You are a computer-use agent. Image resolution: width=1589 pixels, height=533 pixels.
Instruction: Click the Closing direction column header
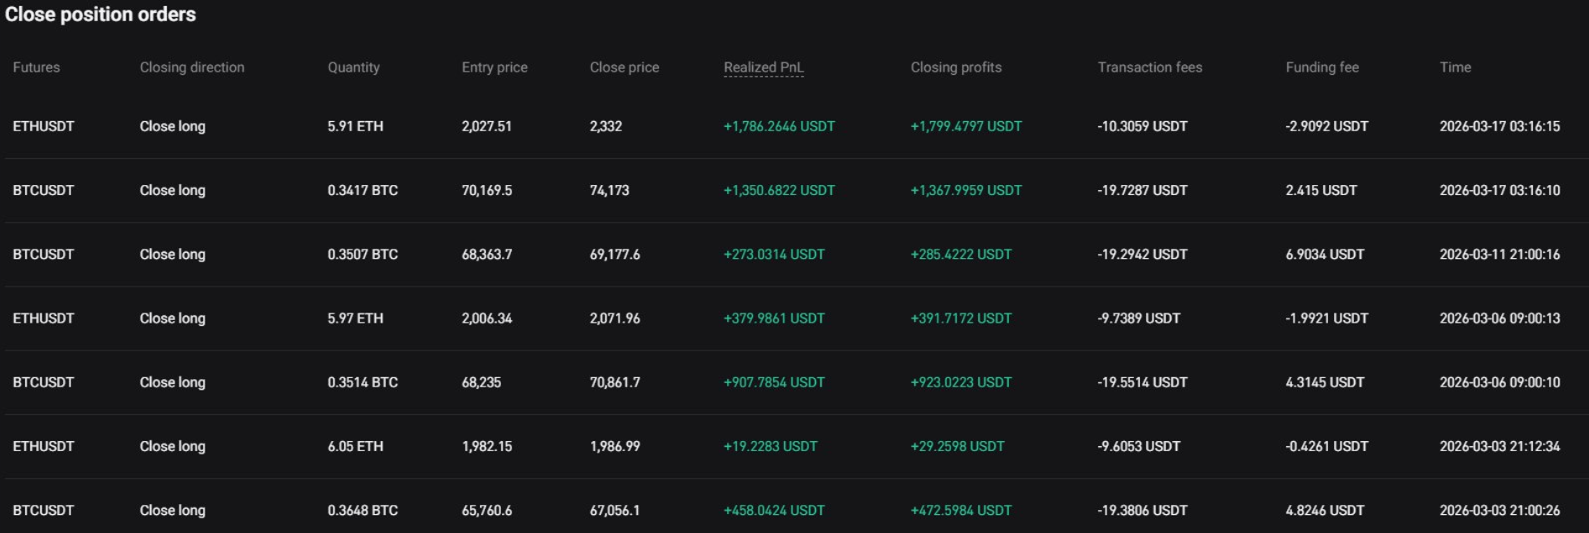tap(192, 67)
